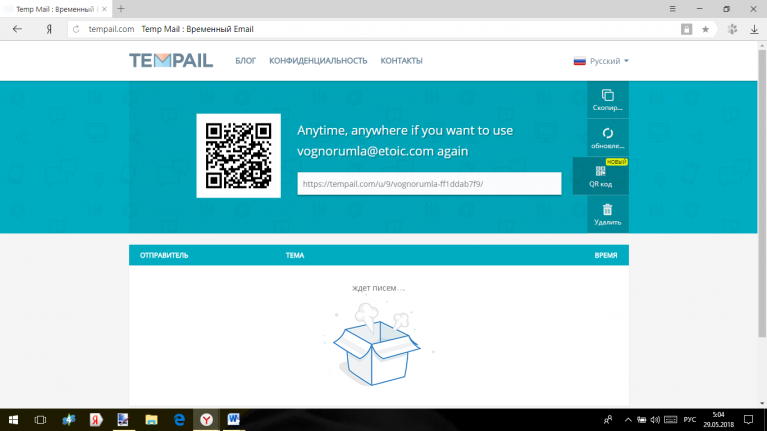The width and height of the screenshot is (767, 431).
Task: Open browser downloads arrow
Action: (x=754, y=29)
